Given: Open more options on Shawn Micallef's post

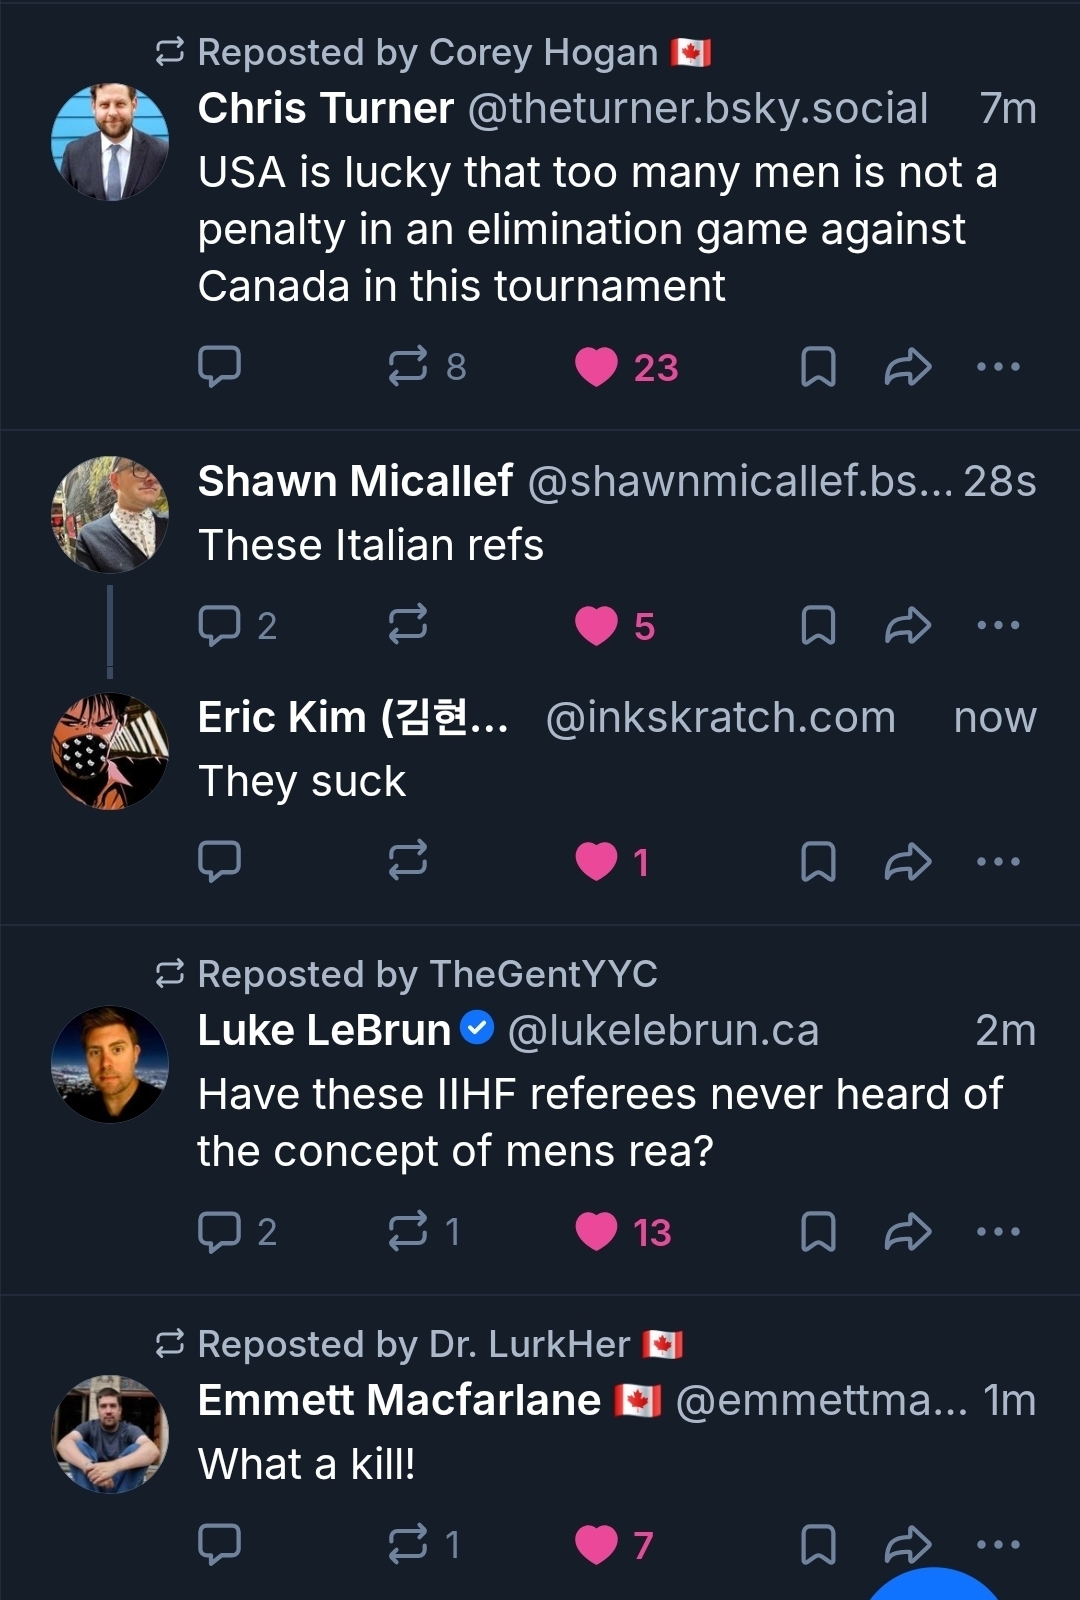Looking at the screenshot, I should coord(998,626).
